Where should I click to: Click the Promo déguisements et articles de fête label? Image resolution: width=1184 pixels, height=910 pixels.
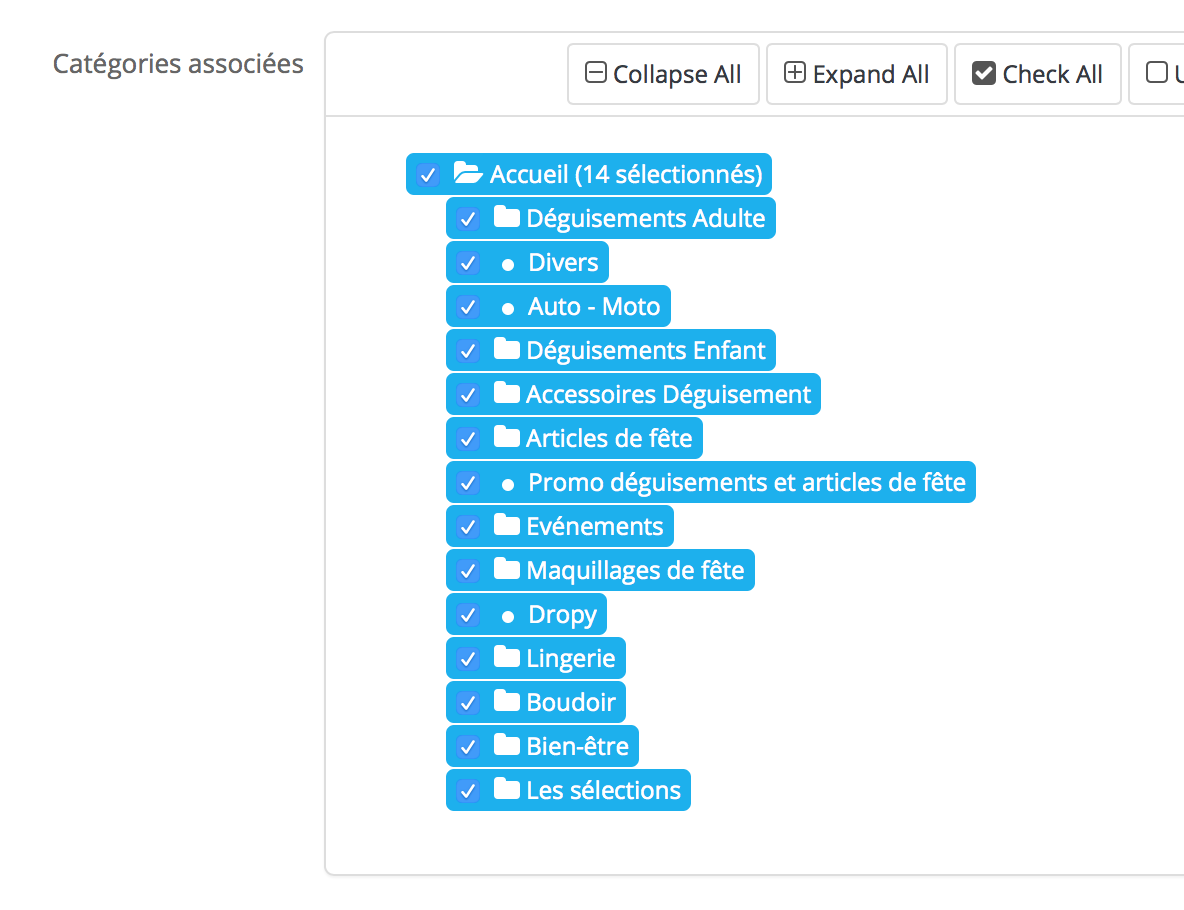click(x=746, y=482)
